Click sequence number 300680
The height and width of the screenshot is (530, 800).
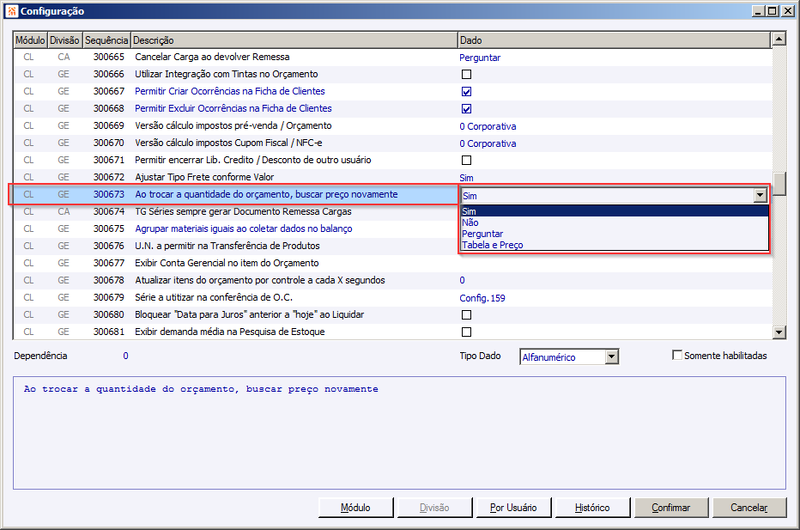tap(109, 315)
